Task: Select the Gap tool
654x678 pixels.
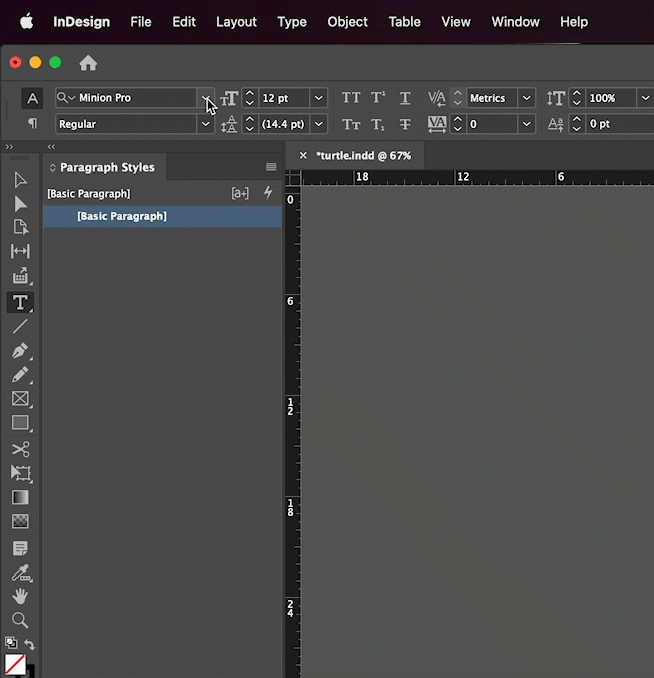Action: pyautogui.click(x=20, y=251)
